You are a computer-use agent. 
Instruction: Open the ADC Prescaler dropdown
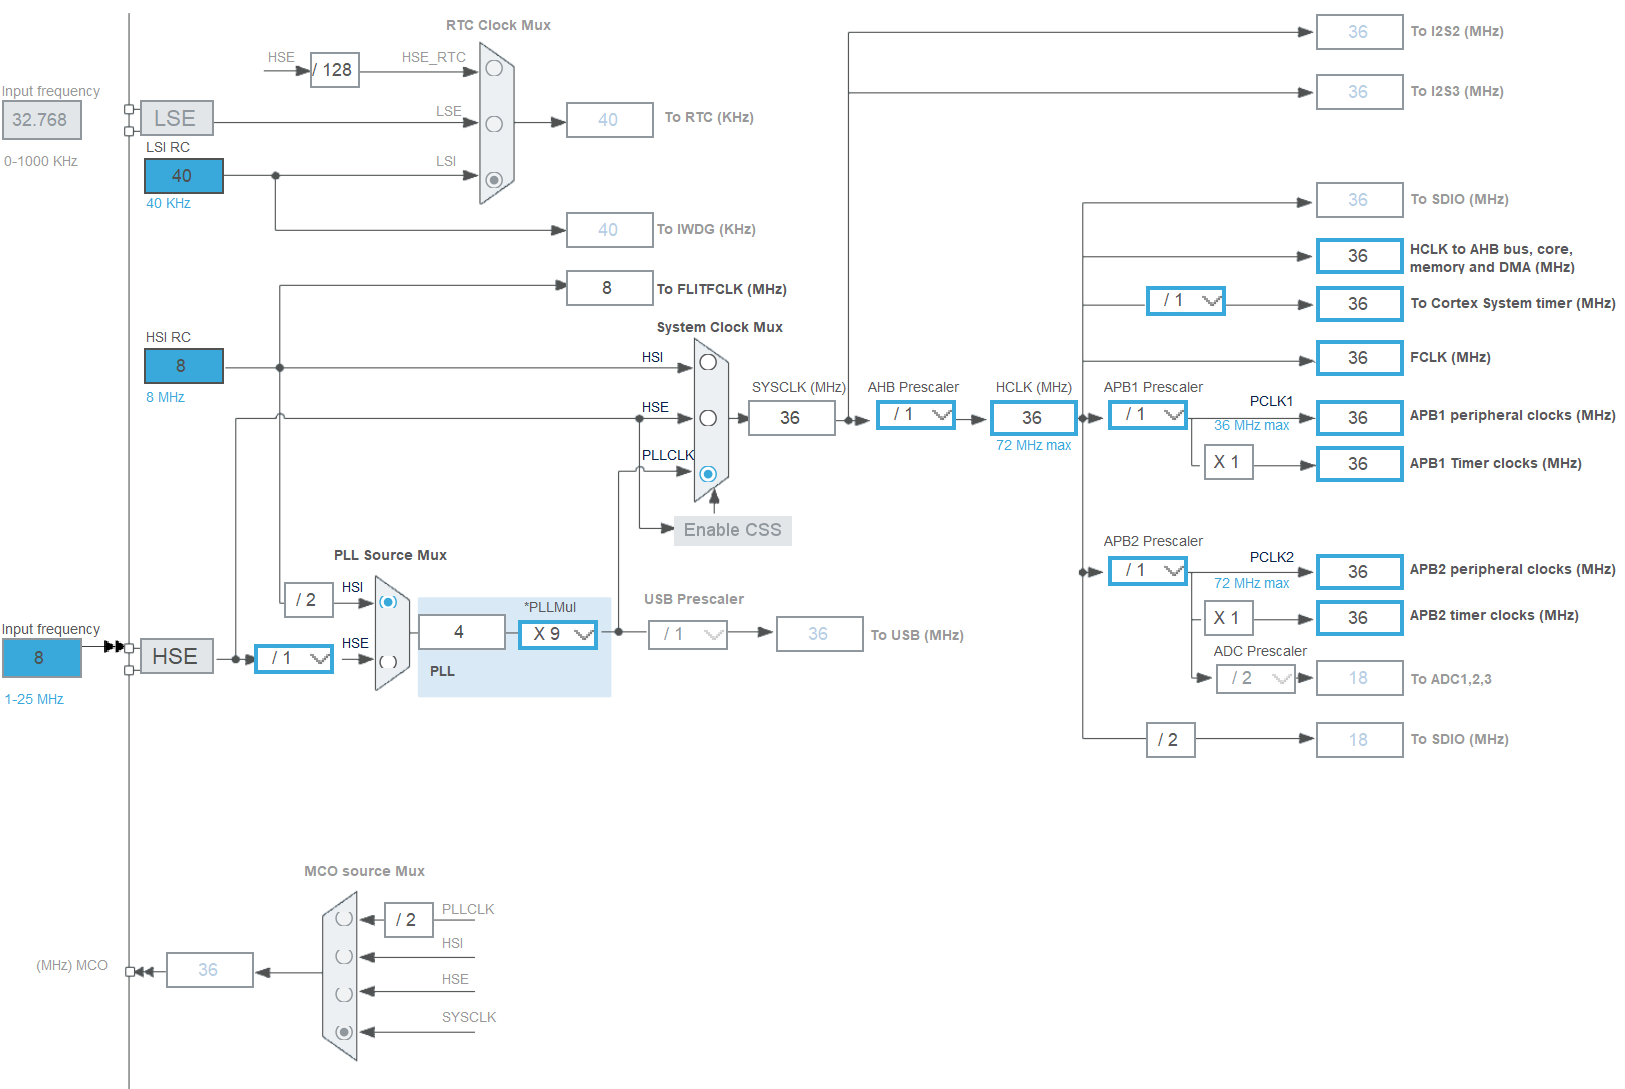(1256, 678)
